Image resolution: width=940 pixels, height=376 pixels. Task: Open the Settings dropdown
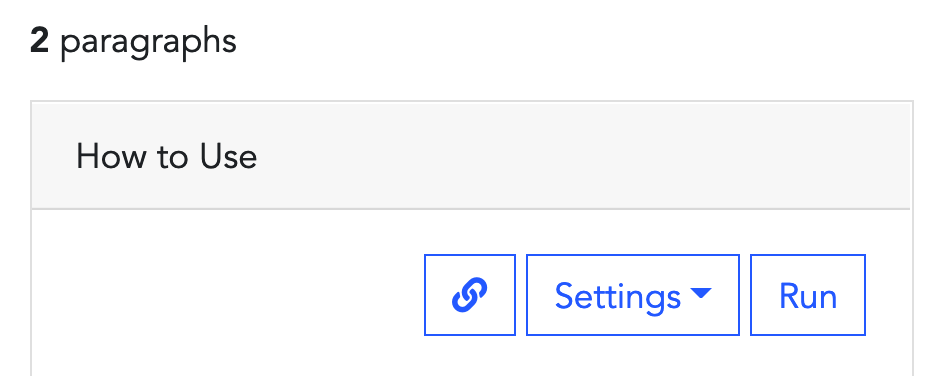pos(632,294)
